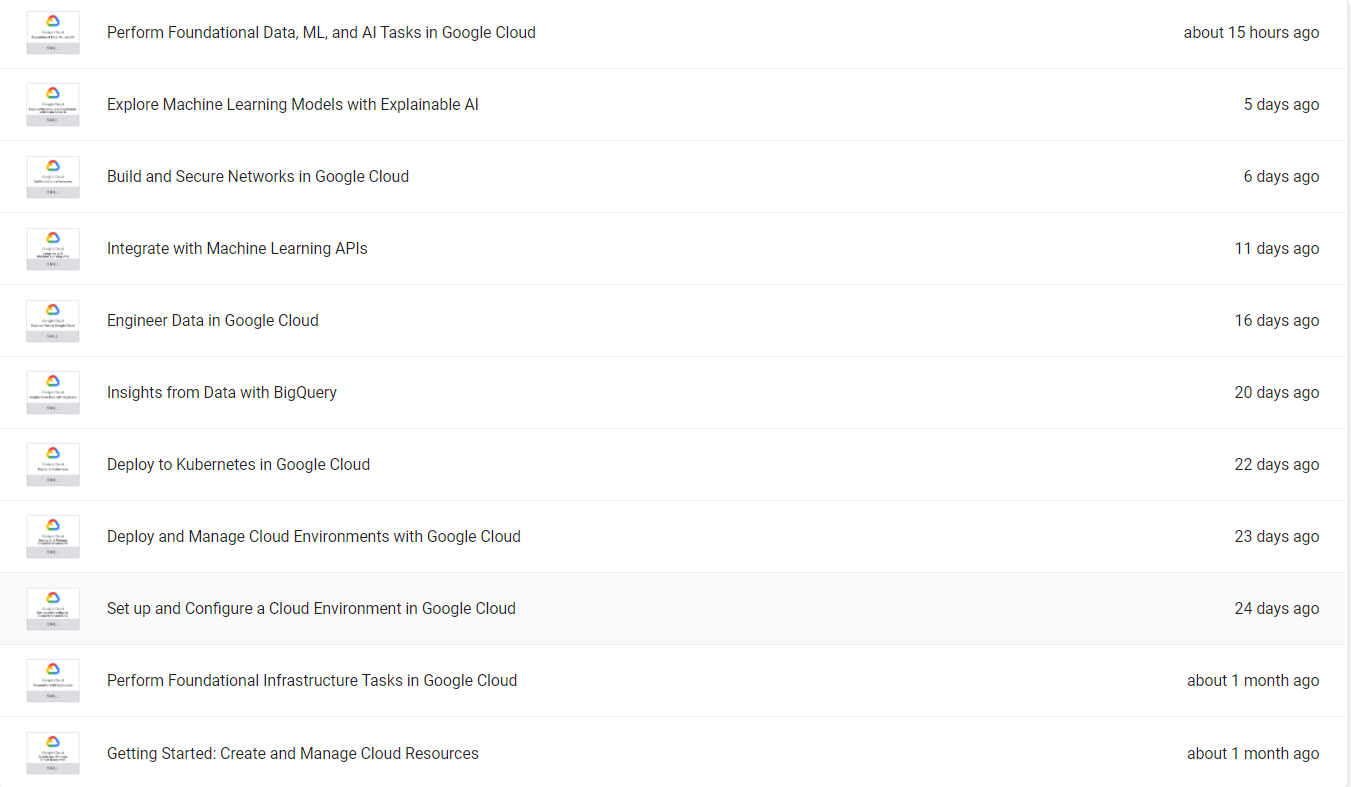
Task: Click badge icon for Perform Foundational Infrastructure Tasks
Action: [x=53, y=681]
